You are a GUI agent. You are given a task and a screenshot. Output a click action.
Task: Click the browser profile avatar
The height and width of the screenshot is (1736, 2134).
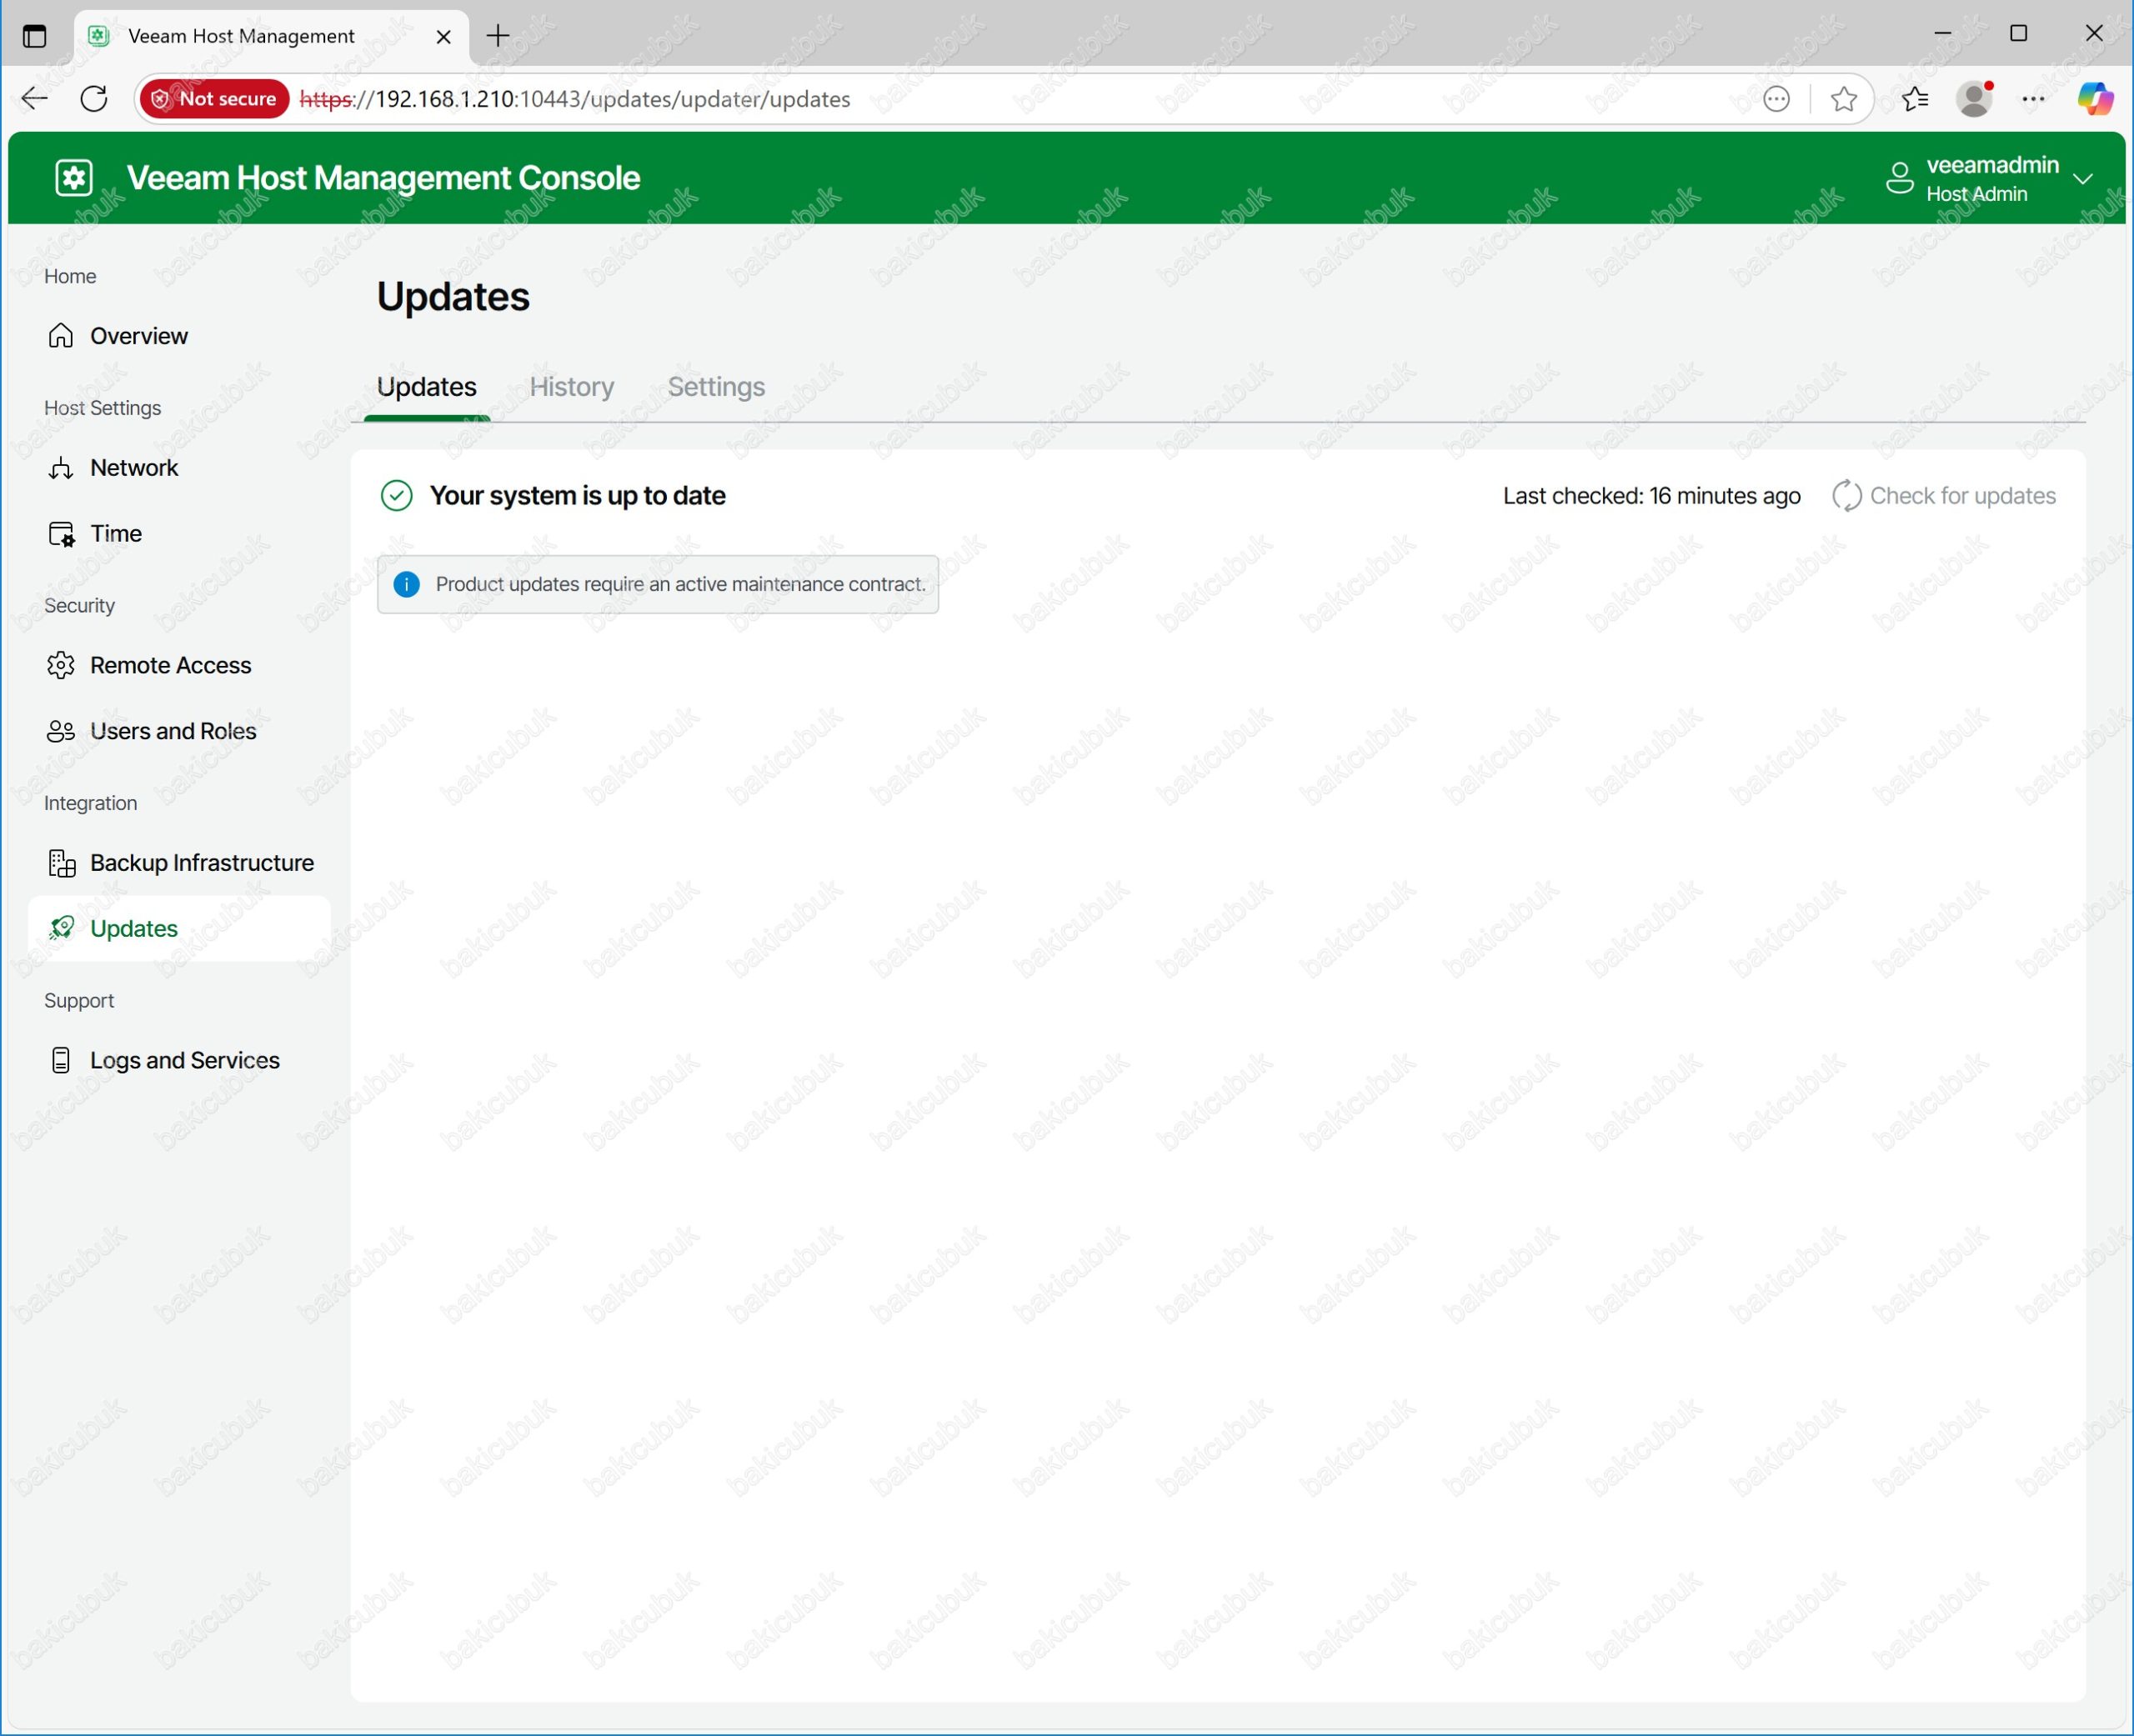[1974, 98]
